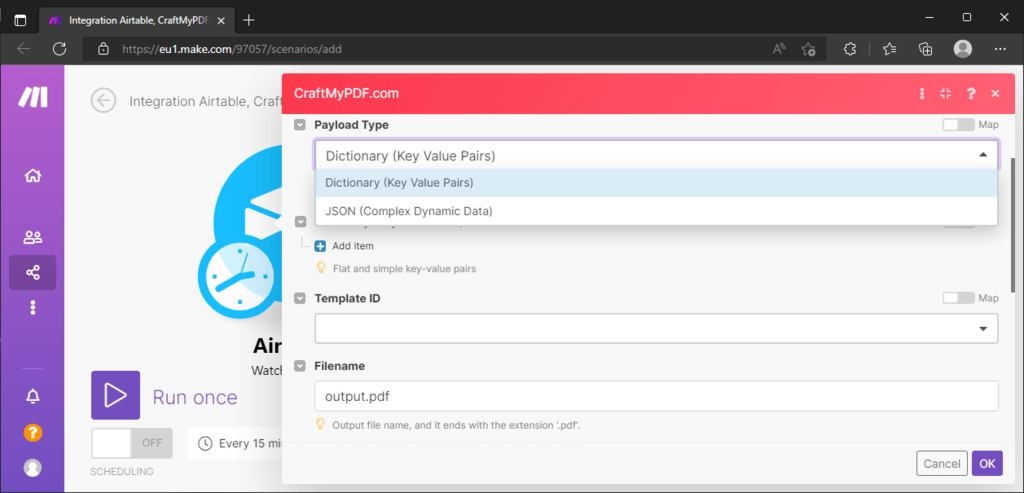Open the Template ID dropdown
Image resolution: width=1024 pixels, height=493 pixels.
[x=656, y=328]
